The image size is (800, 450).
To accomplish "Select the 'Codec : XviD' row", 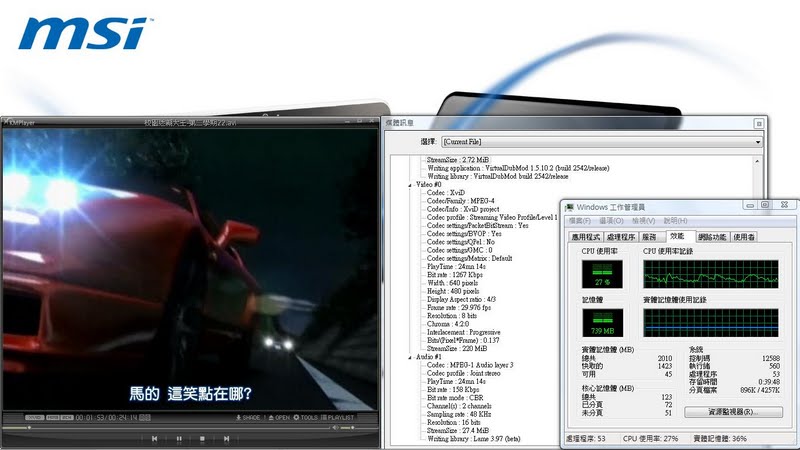I will [x=446, y=193].
